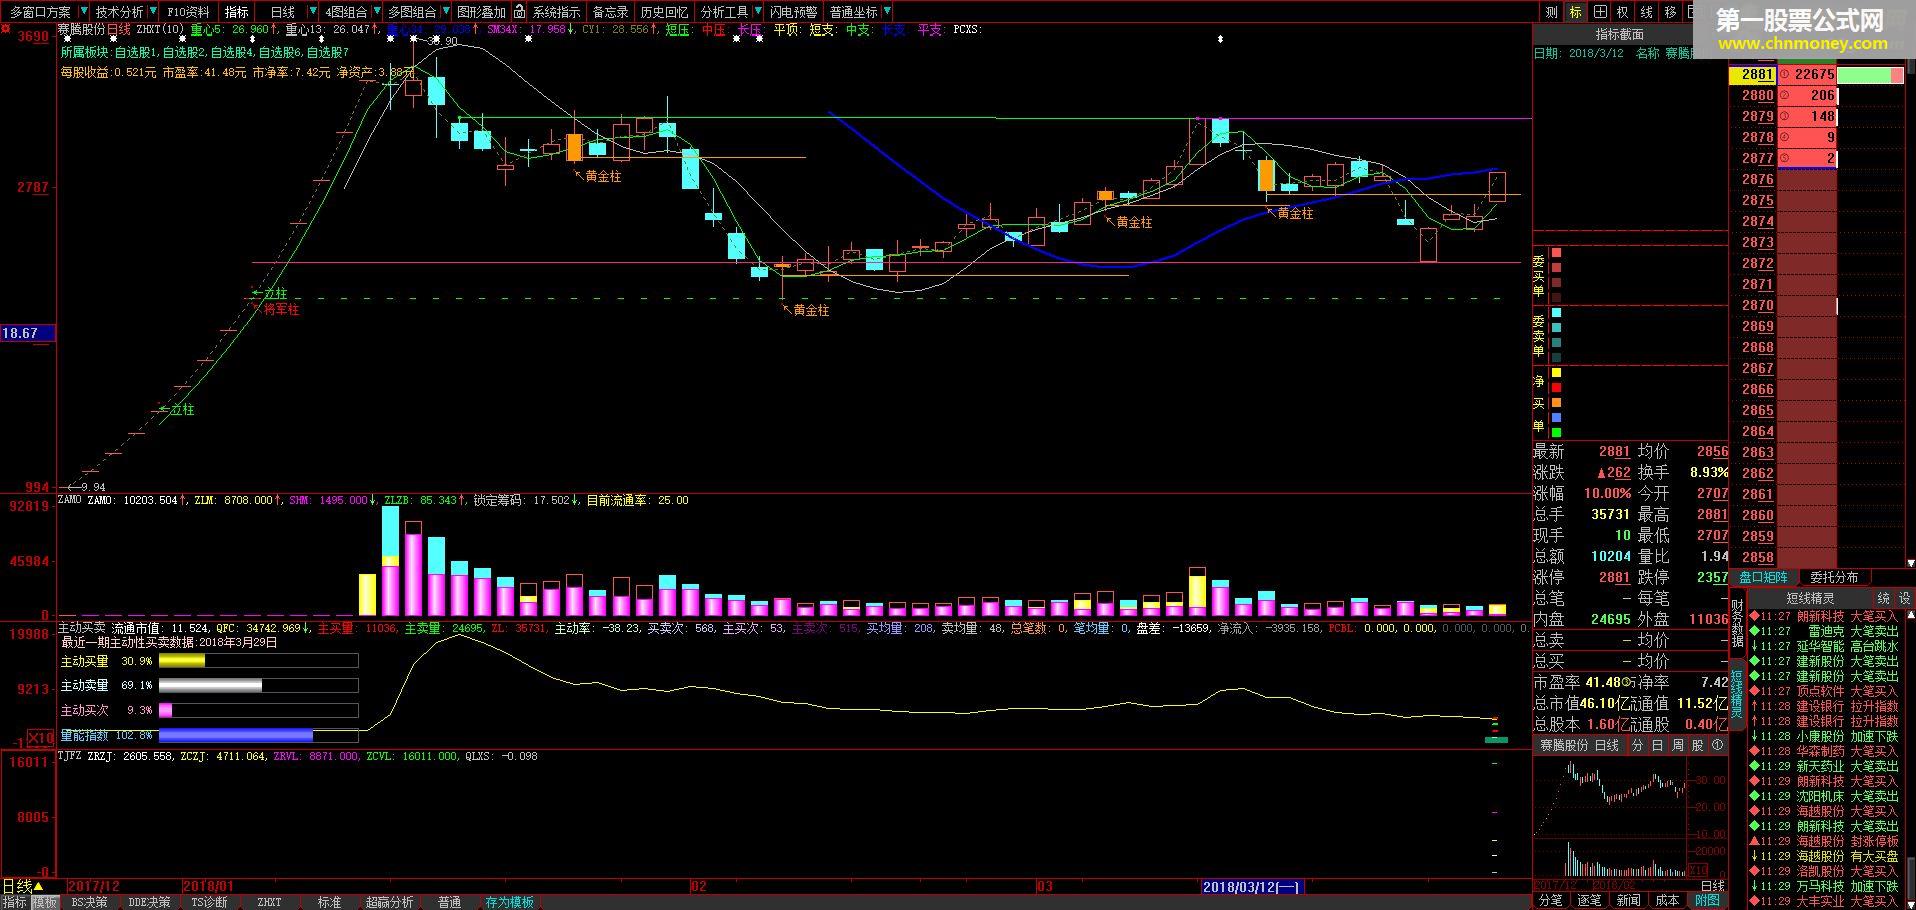Open 系统指示 menu
This screenshot has width=1916, height=910.
(x=556, y=12)
